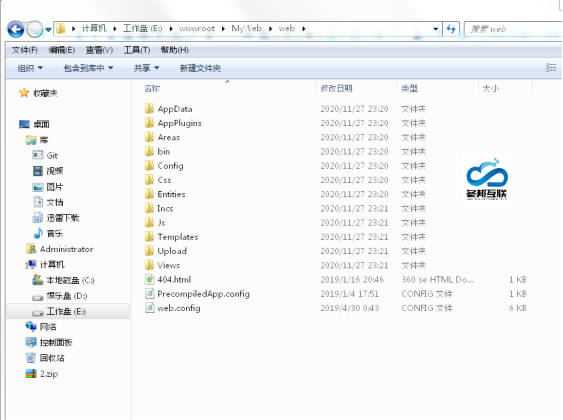The image size is (563, 420).
Task: Open the File (F) menu
Action: pos(25,50)
